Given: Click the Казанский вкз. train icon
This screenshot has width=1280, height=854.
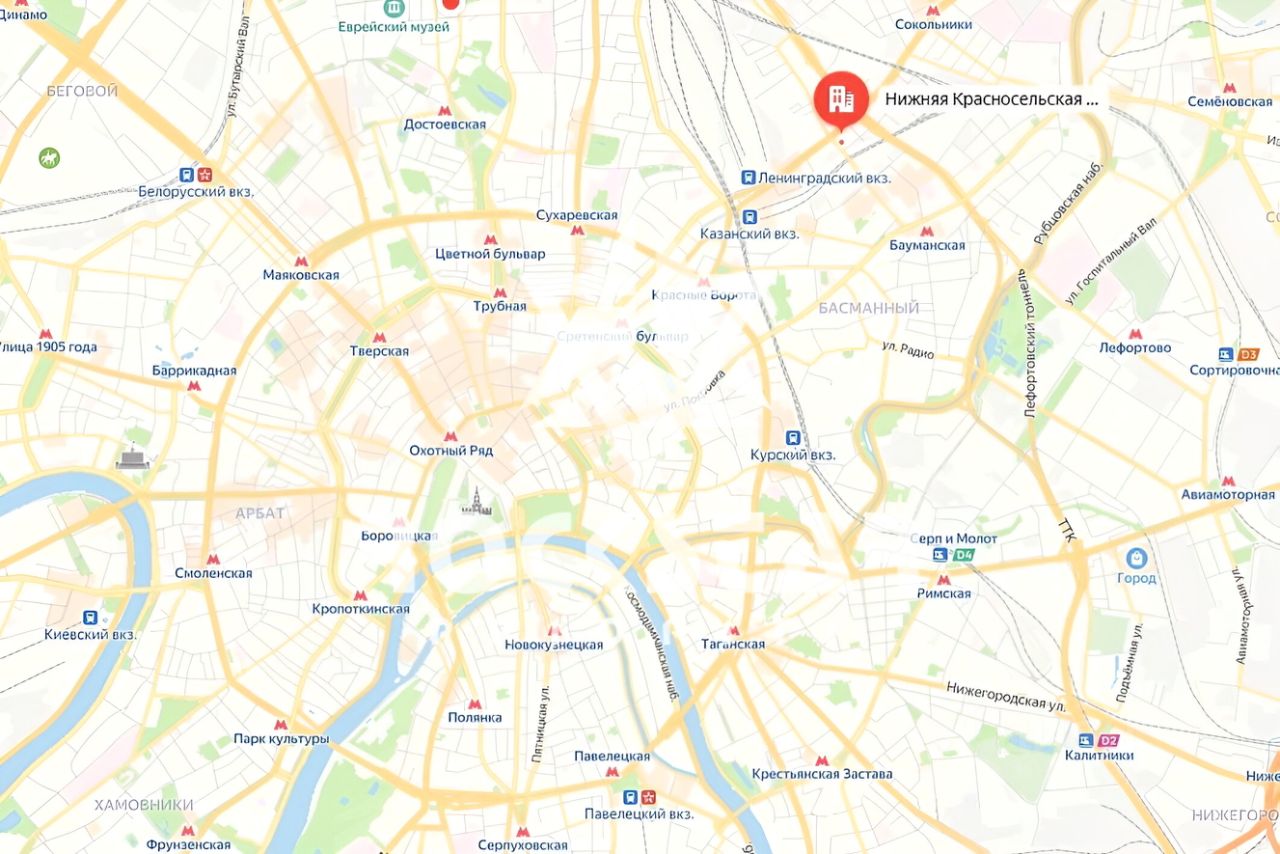Looking at the screenshot, I should [x=749, y=216].
